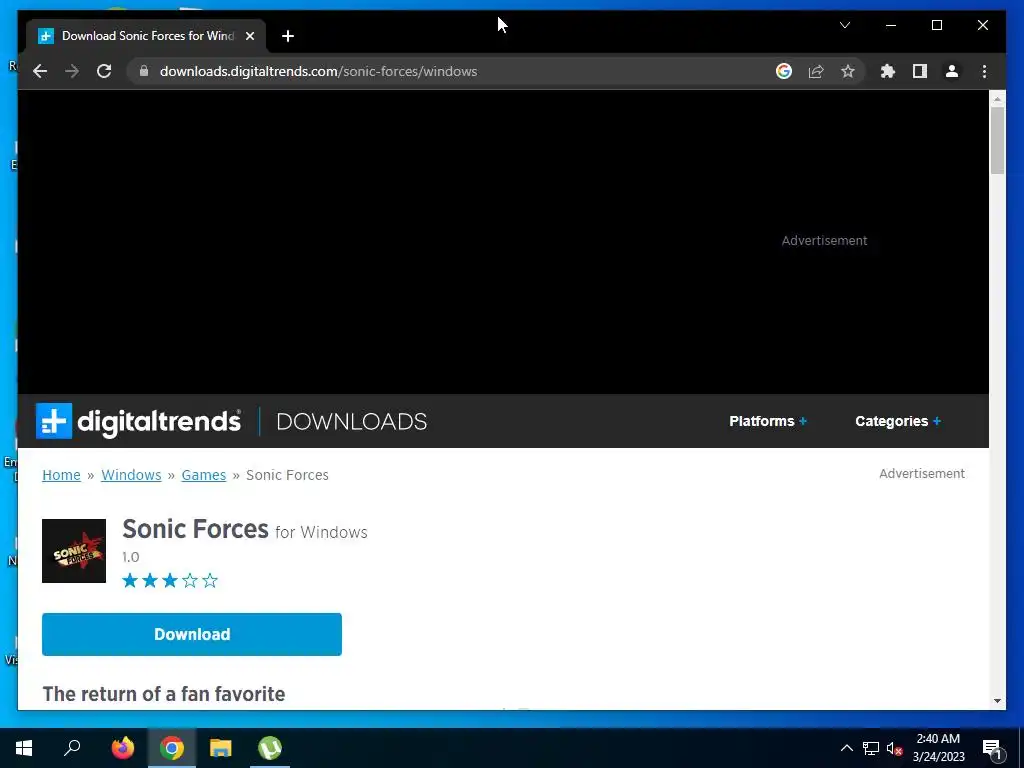View site info via the lock icon
Viewport: 1024px width, 768px height.
(144, 71)
